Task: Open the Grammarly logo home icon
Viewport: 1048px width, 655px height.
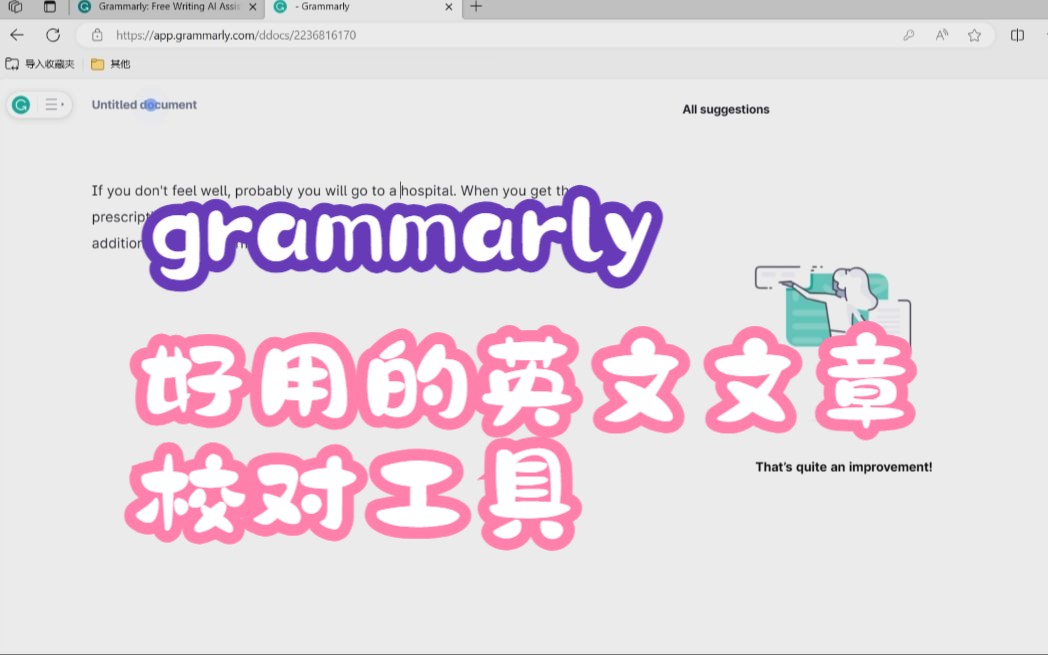Action: 20,104
